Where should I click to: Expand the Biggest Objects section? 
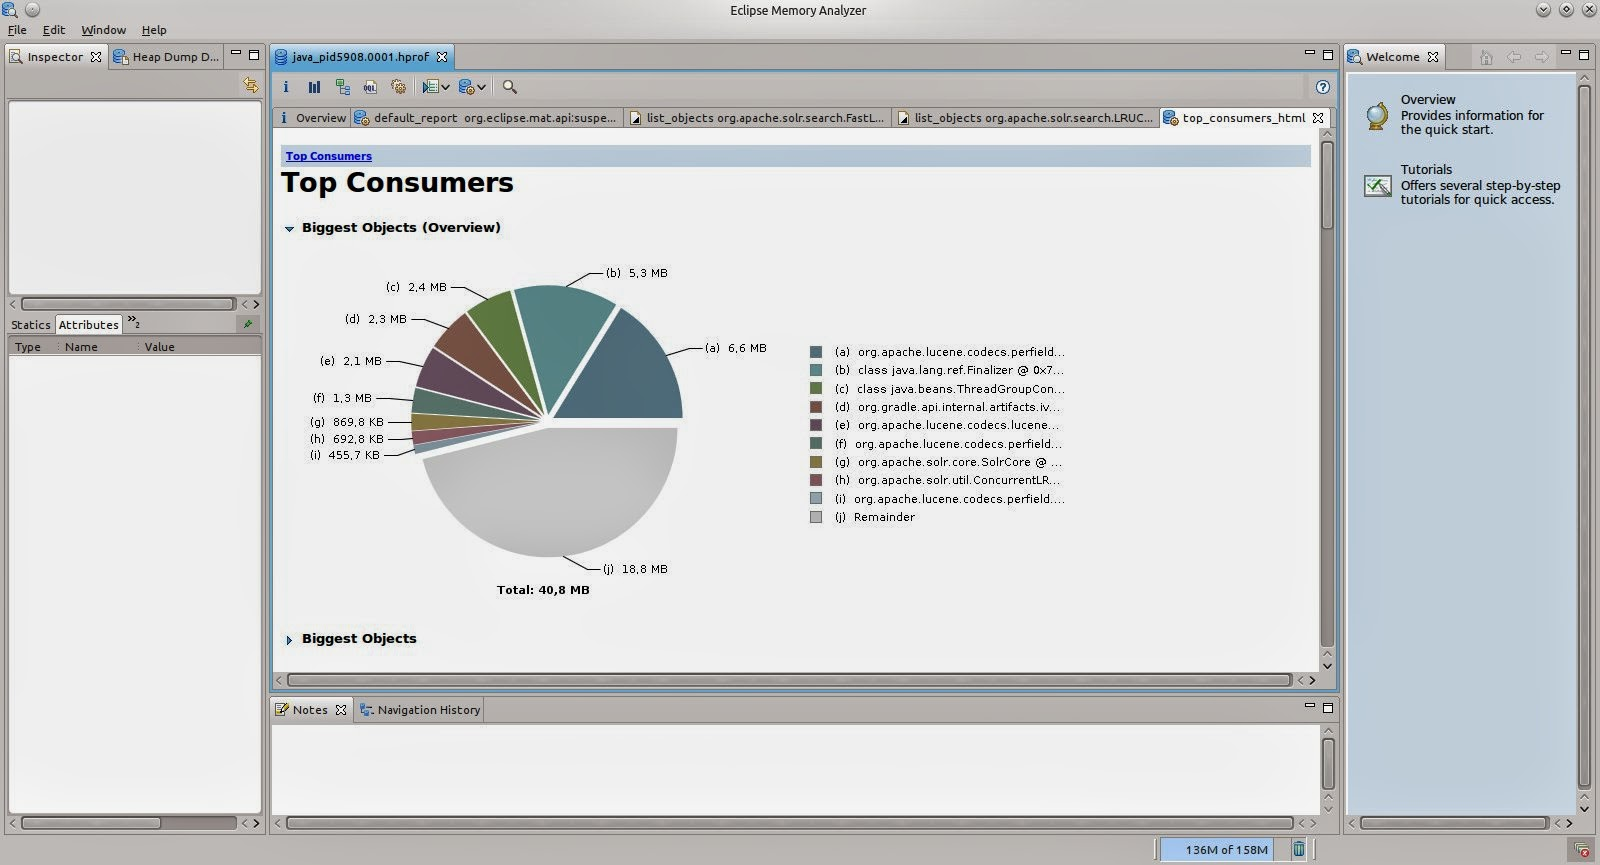click(x=290, y=640)
